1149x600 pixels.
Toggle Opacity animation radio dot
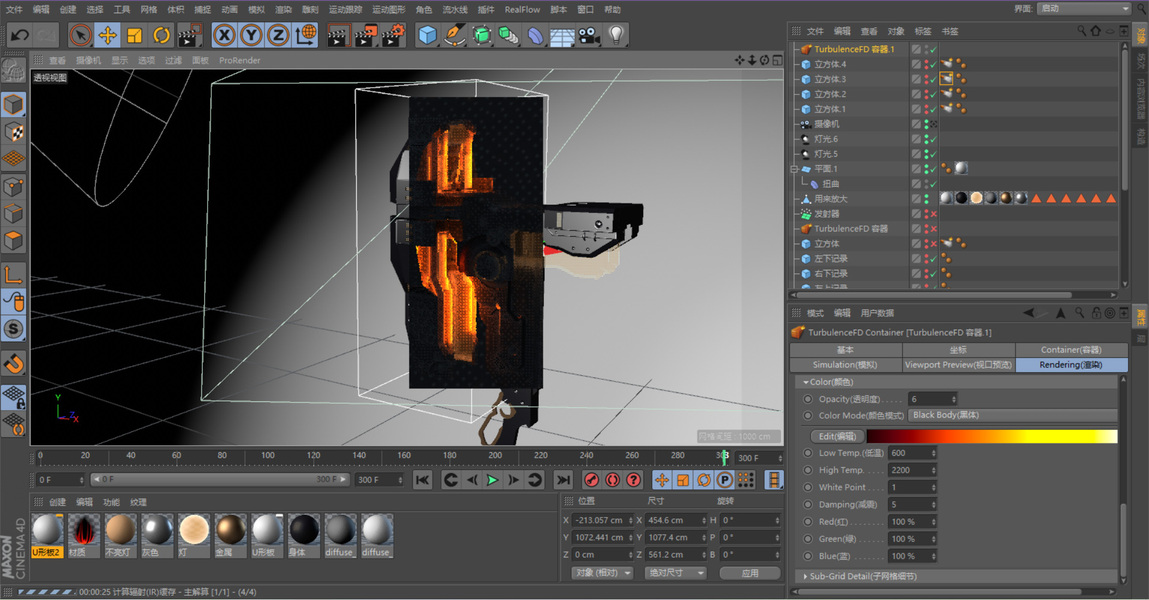pyautogui.click(x=808, y=399)
